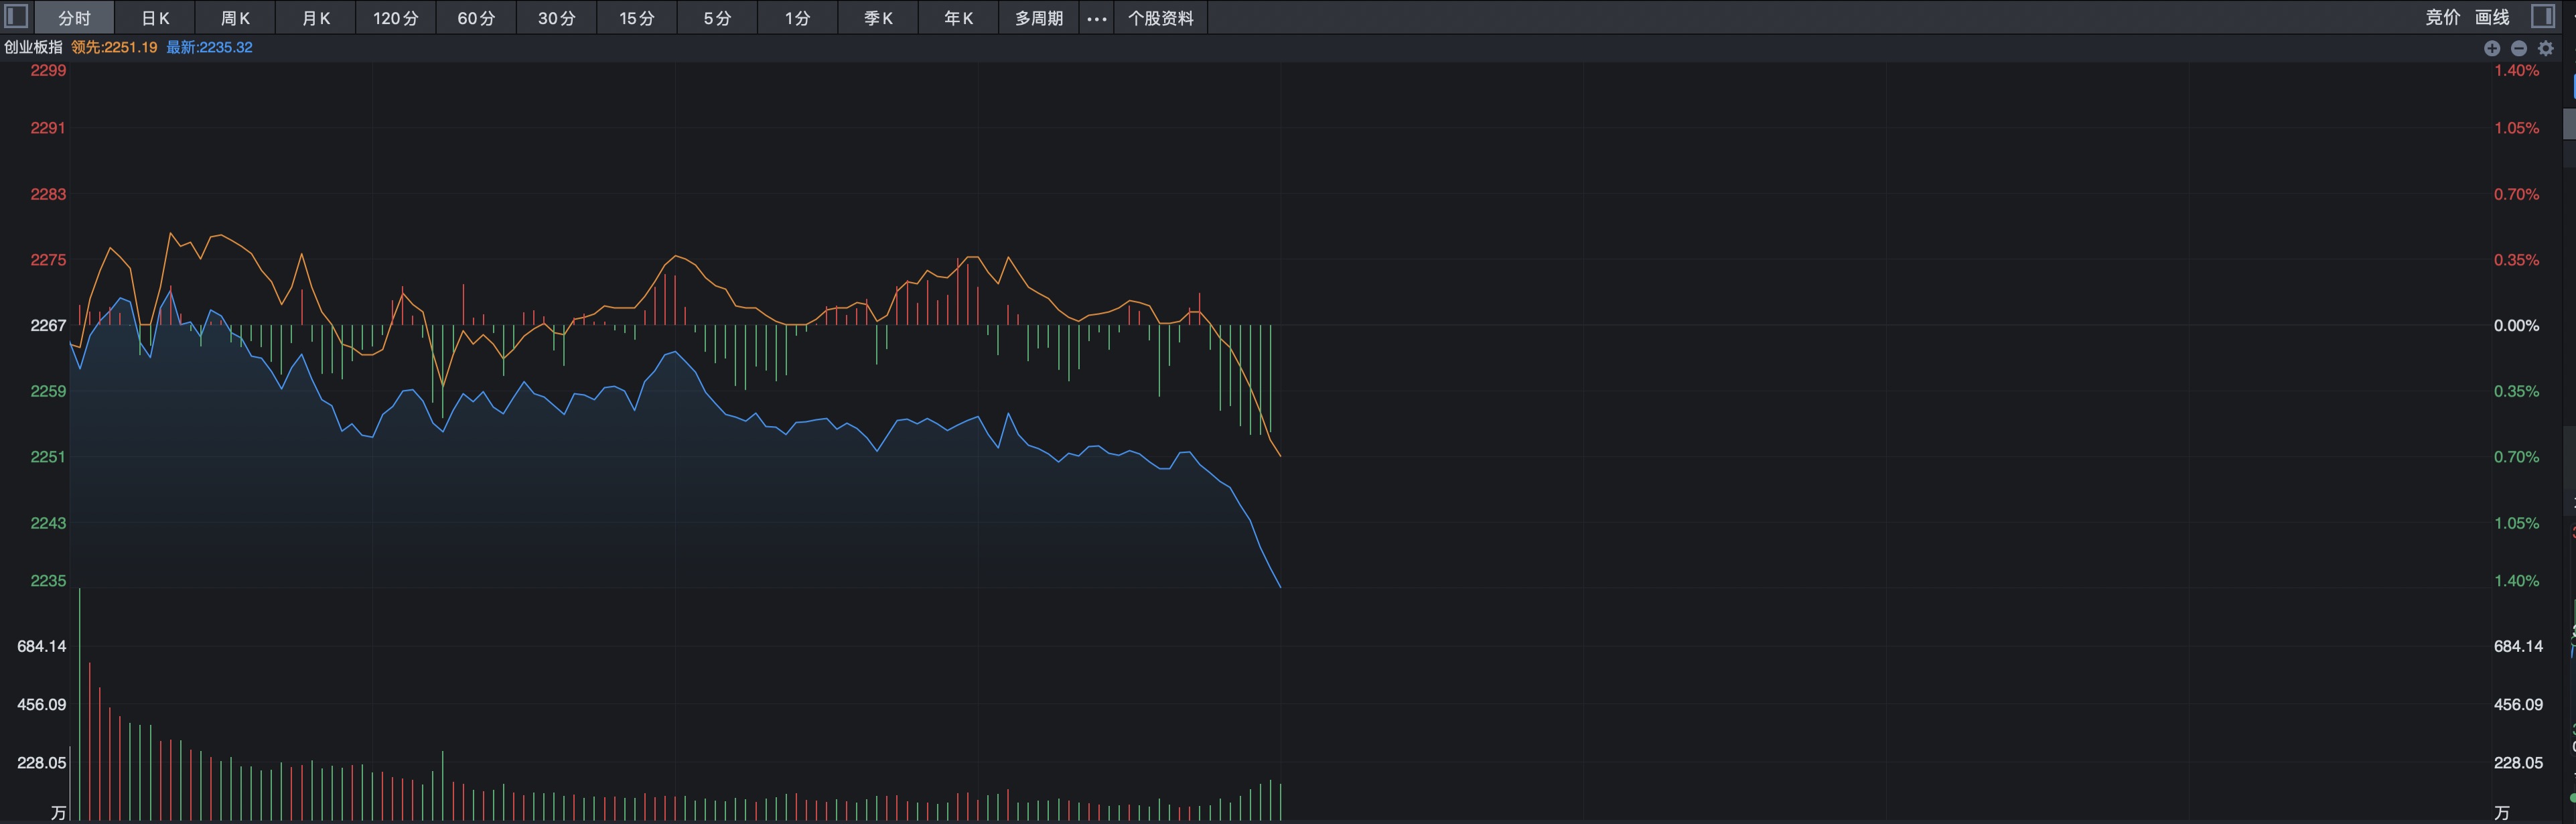This screenshot has width=2576, height=824.
Task: Open the 多周期 multi-period view
Action: click(x=1036, y=17)
